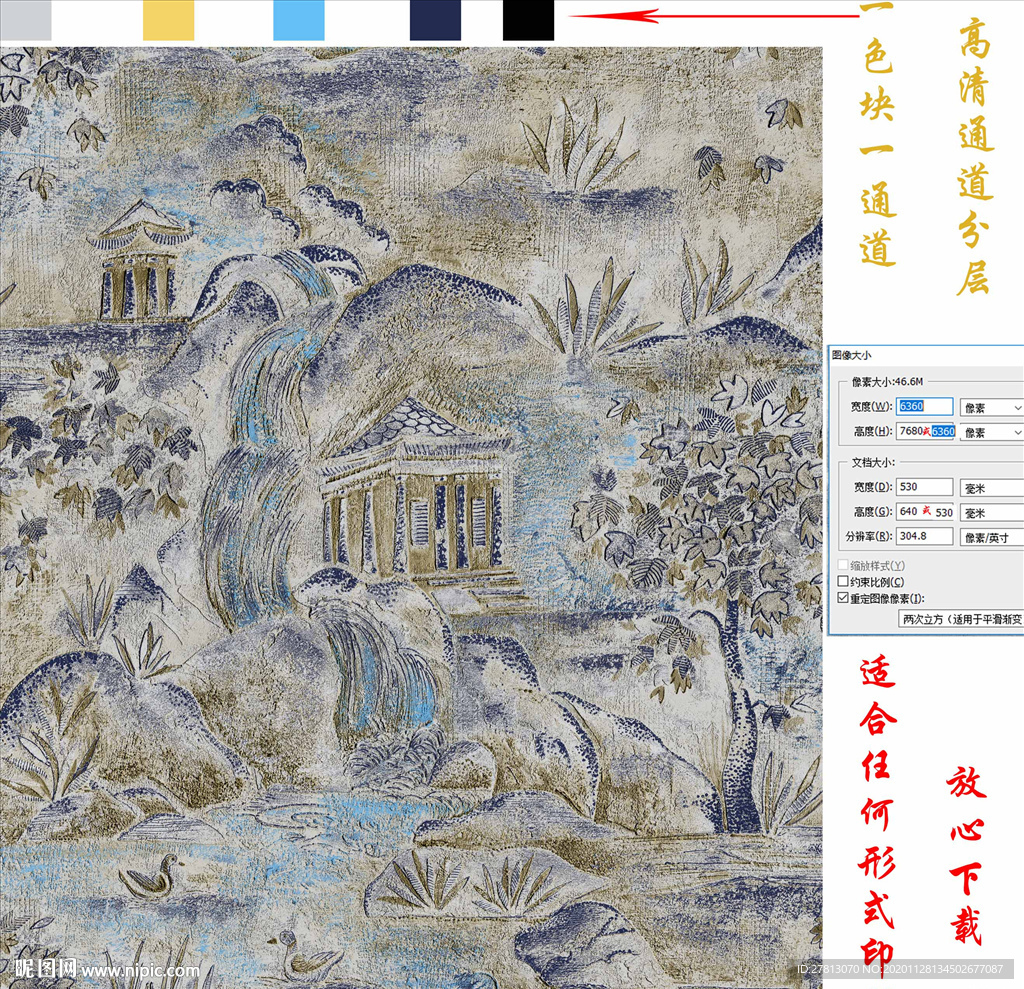Open the 两次立方 resampling method dropdown
This screenshot has height=989, width=1024.
[x=961, y=619]
